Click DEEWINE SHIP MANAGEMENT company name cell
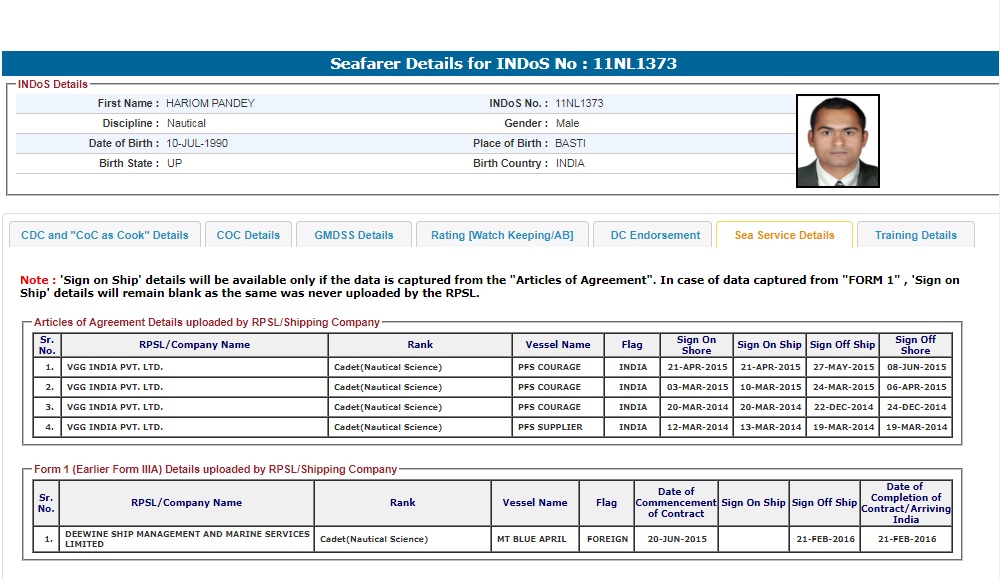1000x579 pixels. tap(187, 539)
